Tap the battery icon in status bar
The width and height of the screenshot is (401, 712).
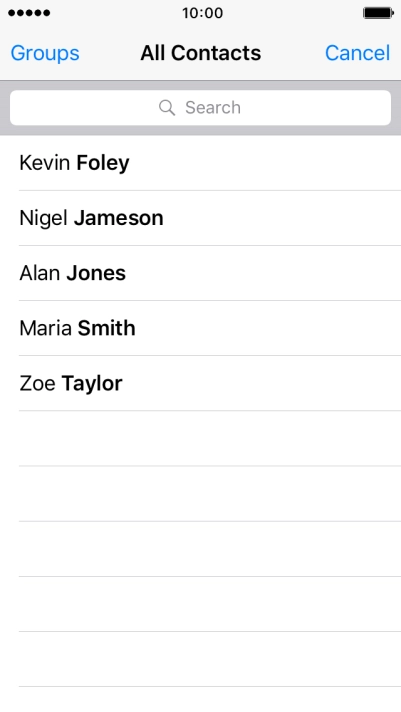click(378, 13)
